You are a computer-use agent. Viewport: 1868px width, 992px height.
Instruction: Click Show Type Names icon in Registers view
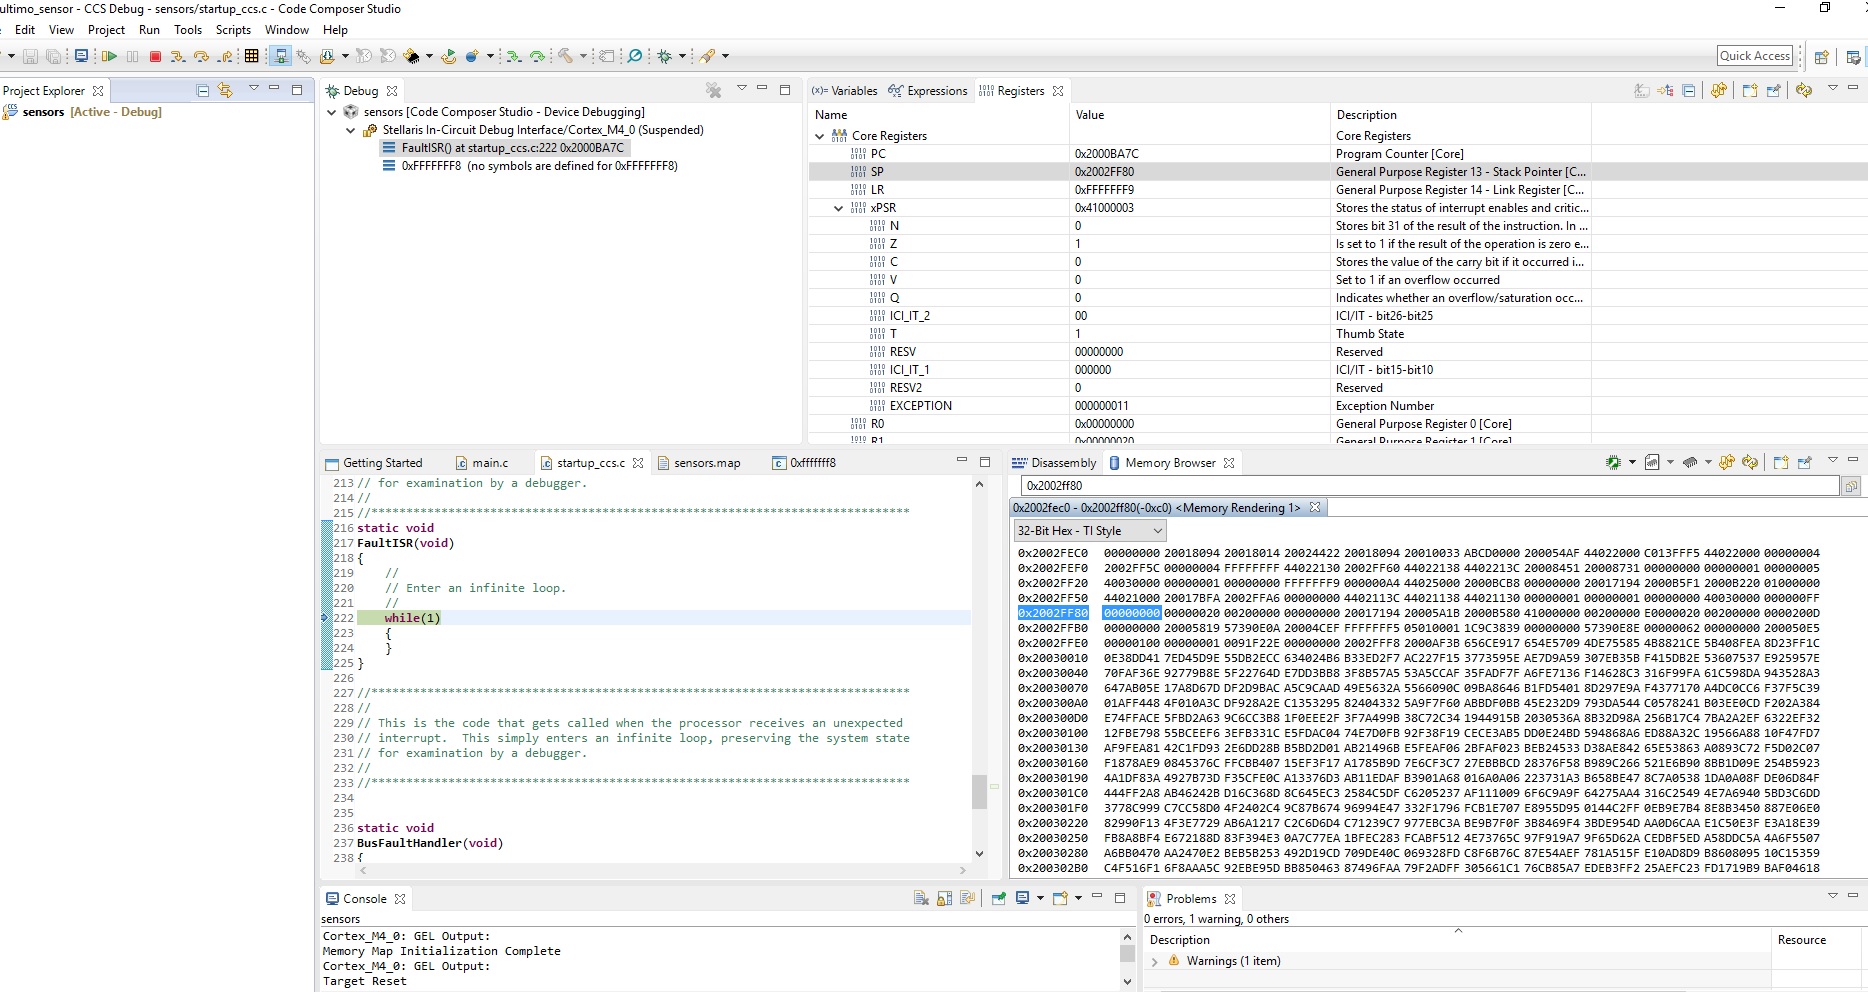1642,90
